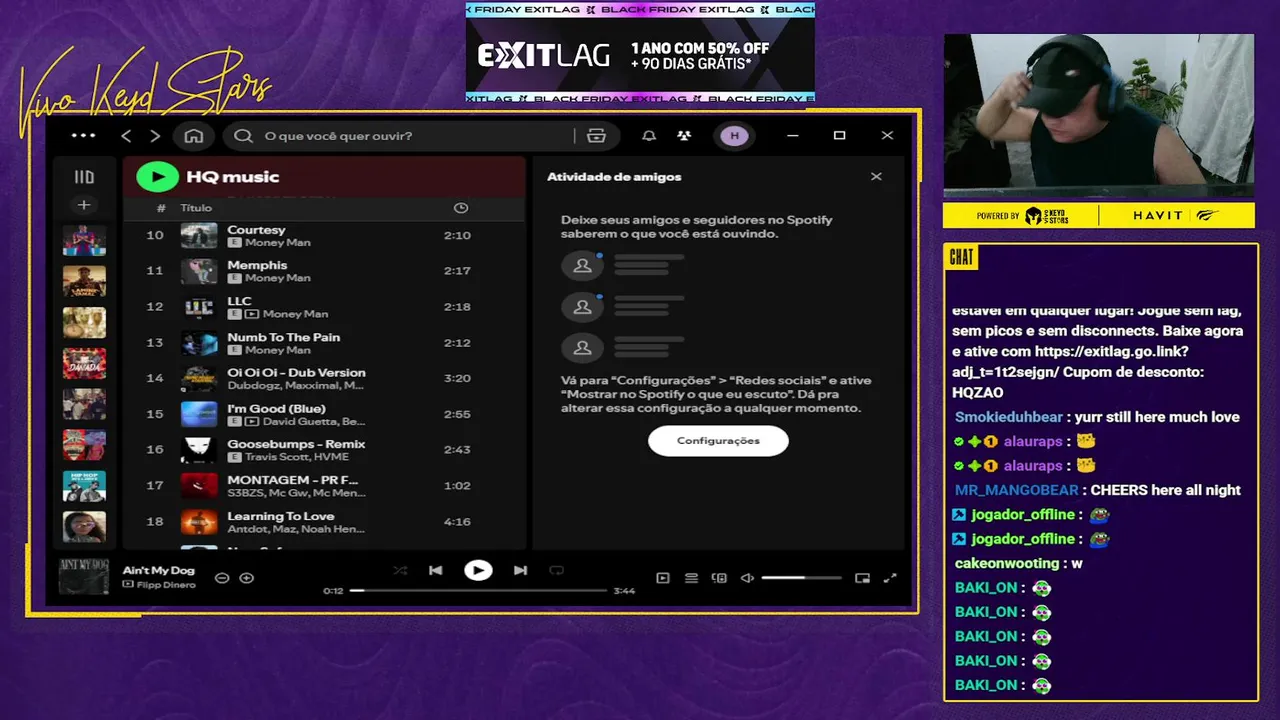
Task: Open the three-dot Spotify menu
Action: tap(84, 136)
